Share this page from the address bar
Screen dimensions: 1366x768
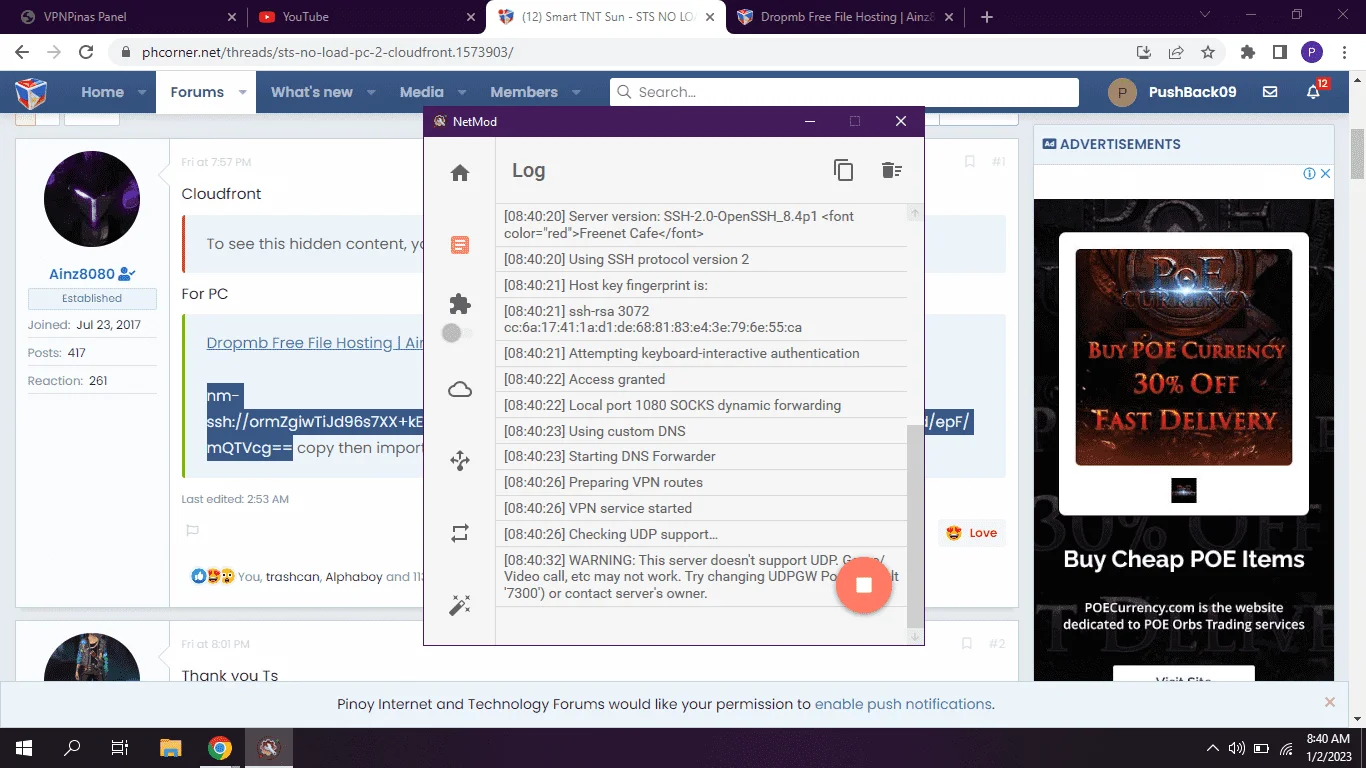(1176, 52)
